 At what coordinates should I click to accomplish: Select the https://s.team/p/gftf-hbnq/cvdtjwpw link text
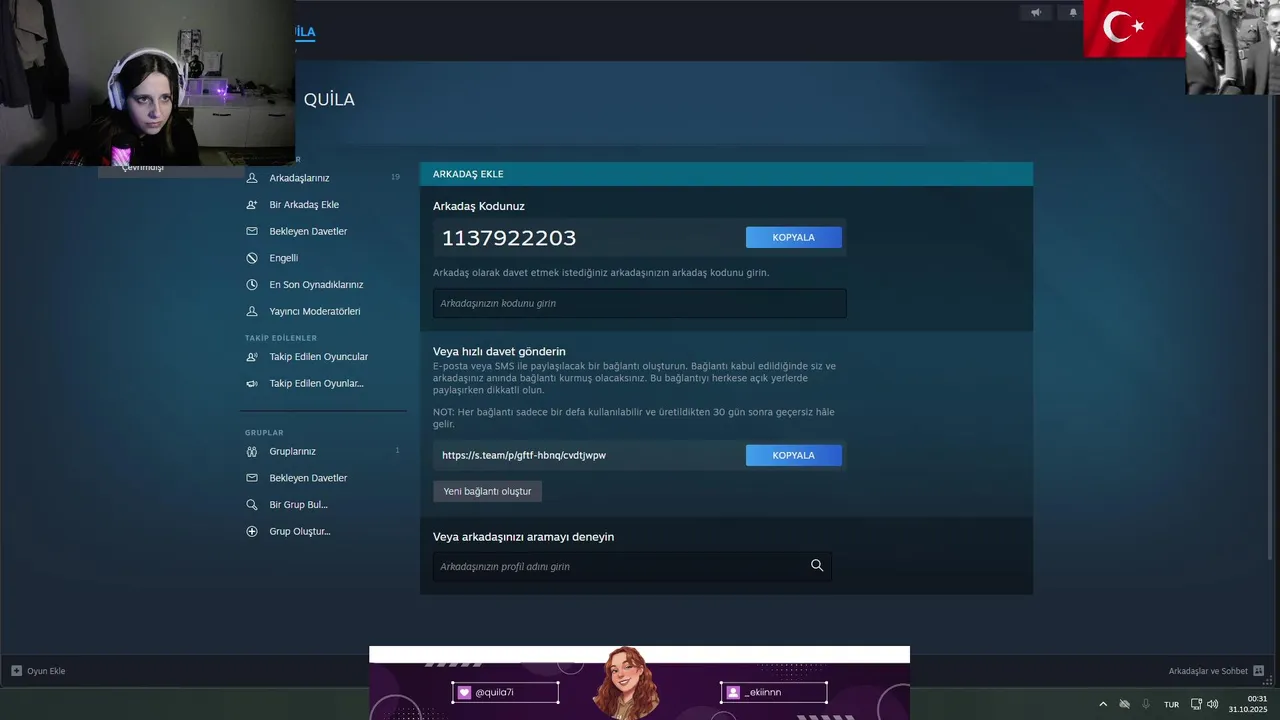click(524, 455)
